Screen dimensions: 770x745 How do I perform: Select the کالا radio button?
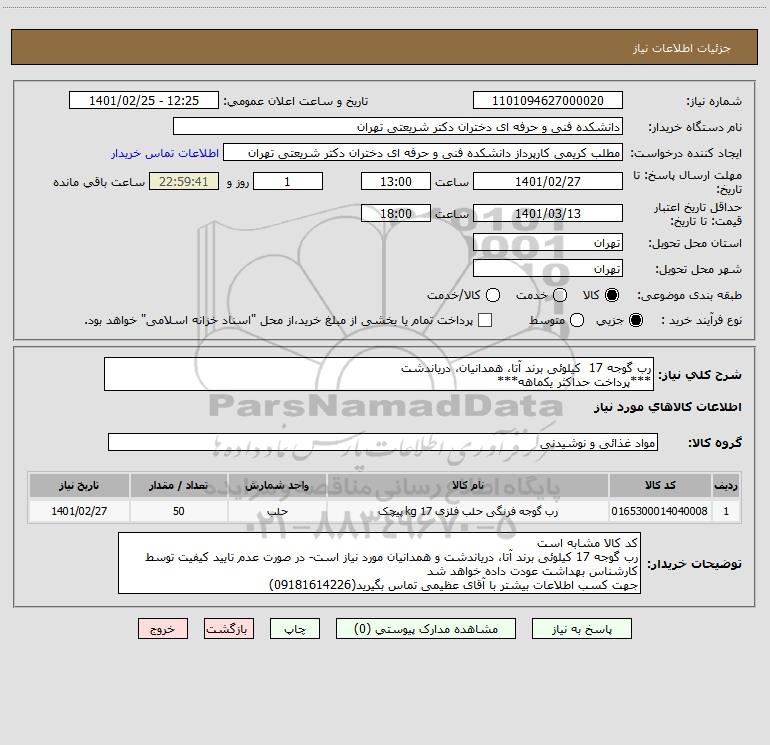click(x=612, y=295)
